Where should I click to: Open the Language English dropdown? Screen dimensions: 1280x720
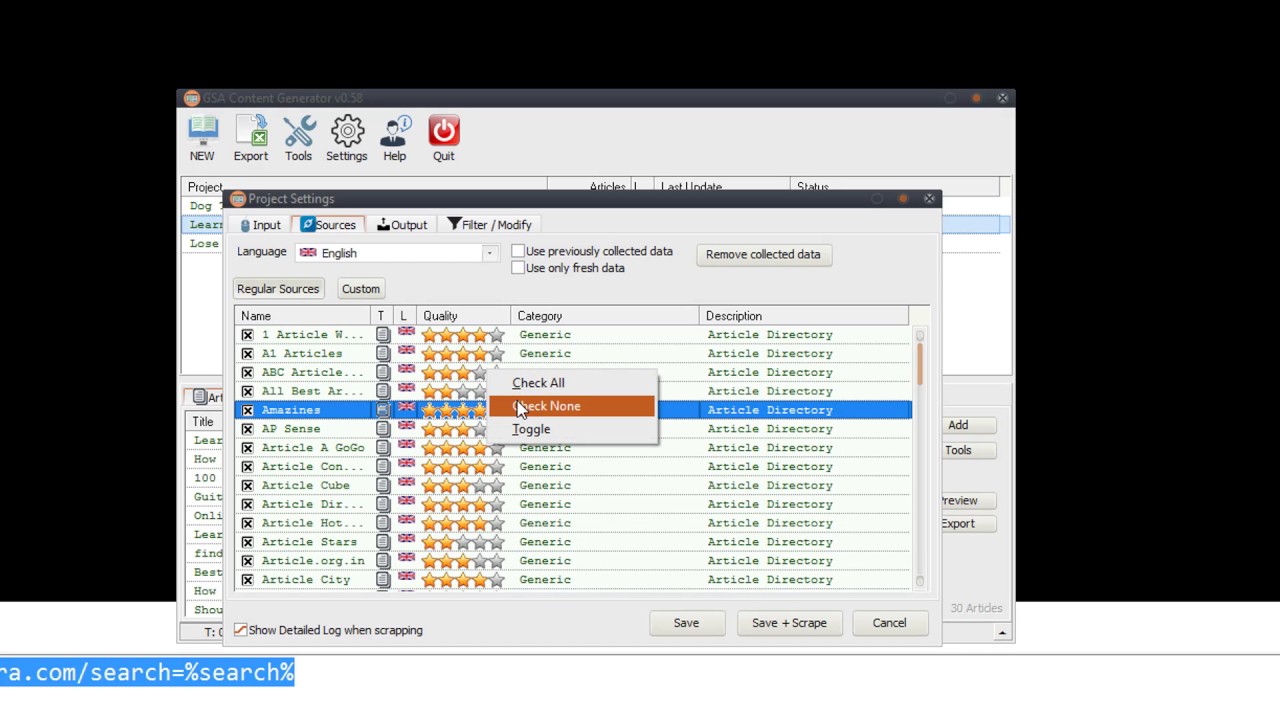coord(397,253)
